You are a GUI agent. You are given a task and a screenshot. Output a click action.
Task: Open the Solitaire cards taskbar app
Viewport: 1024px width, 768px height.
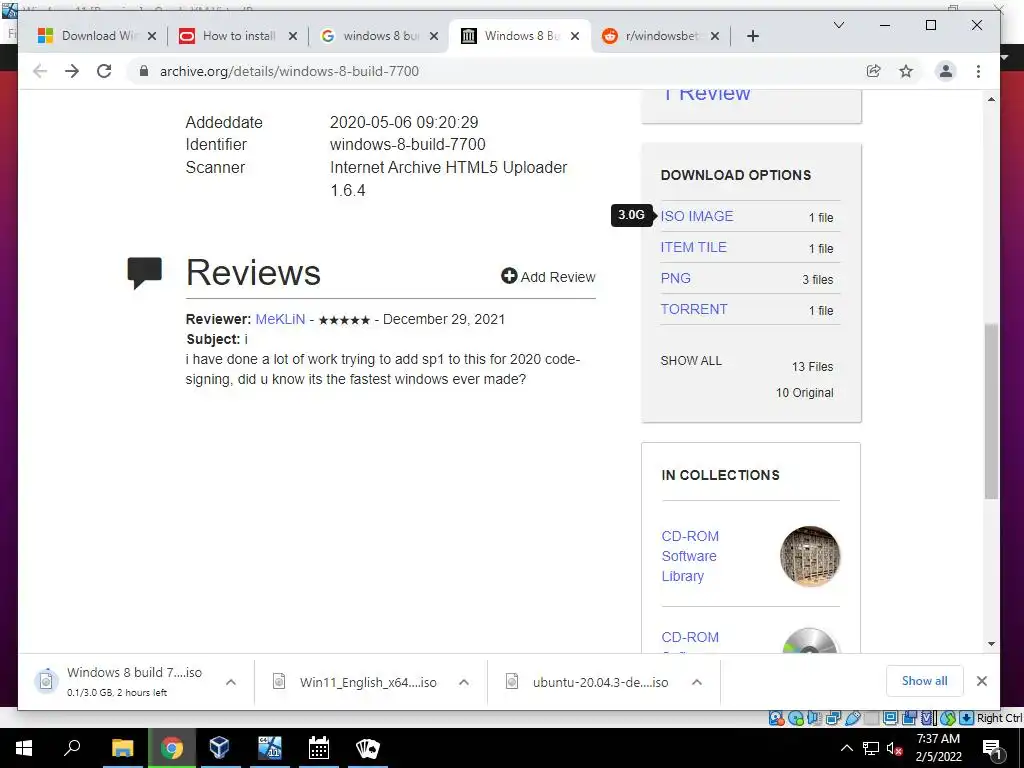(x=368, y=748)
